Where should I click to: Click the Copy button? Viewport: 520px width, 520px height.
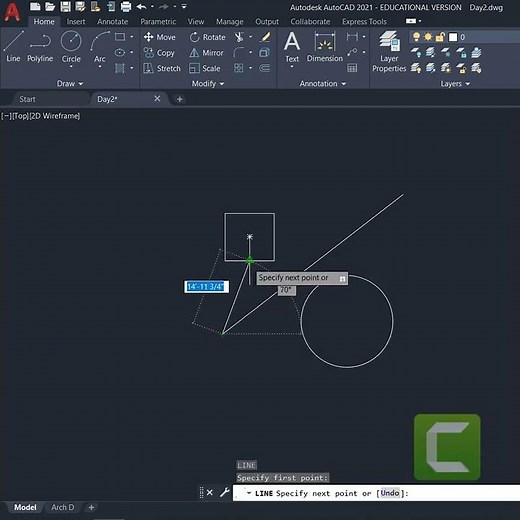(x=159, y=52)
